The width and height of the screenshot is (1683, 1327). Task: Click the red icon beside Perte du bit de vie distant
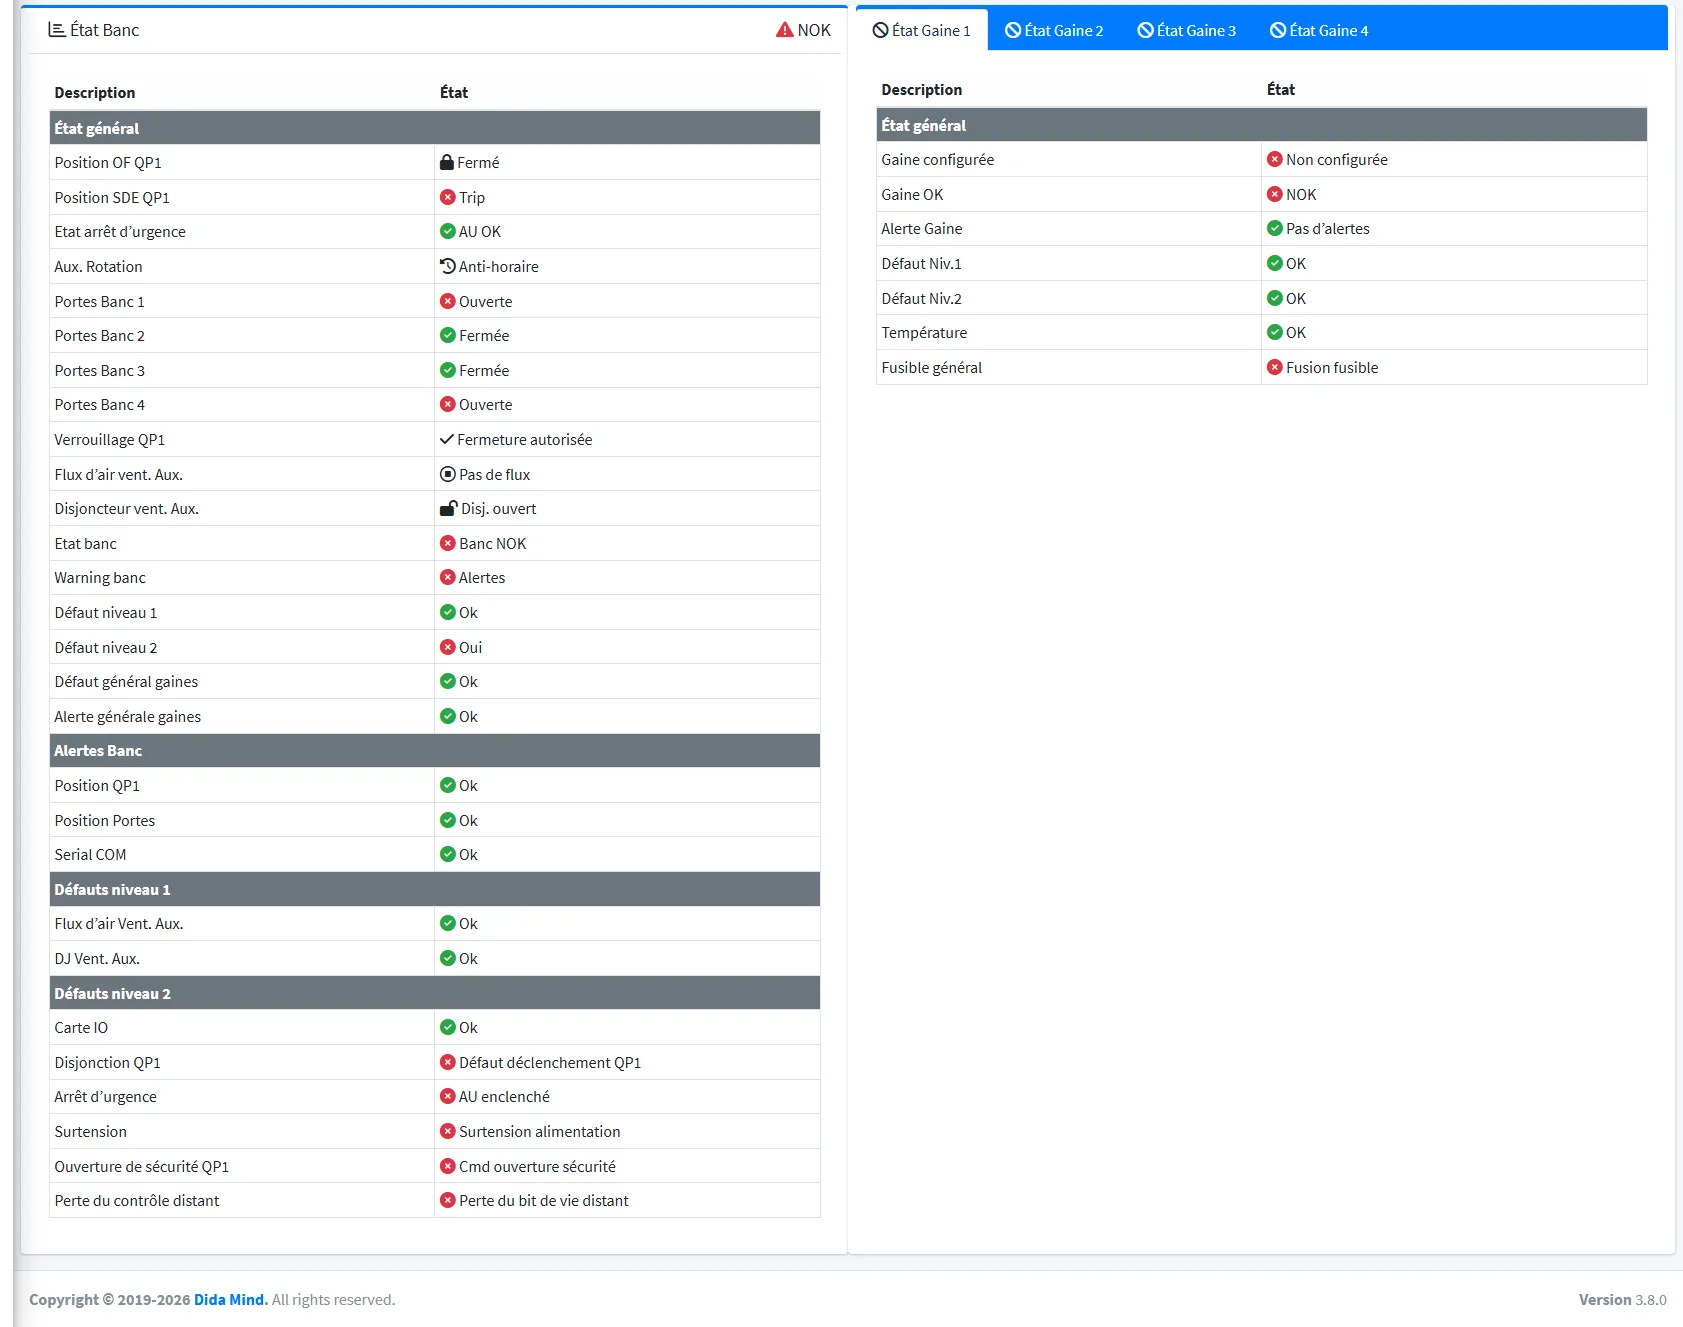(448, 1200)
